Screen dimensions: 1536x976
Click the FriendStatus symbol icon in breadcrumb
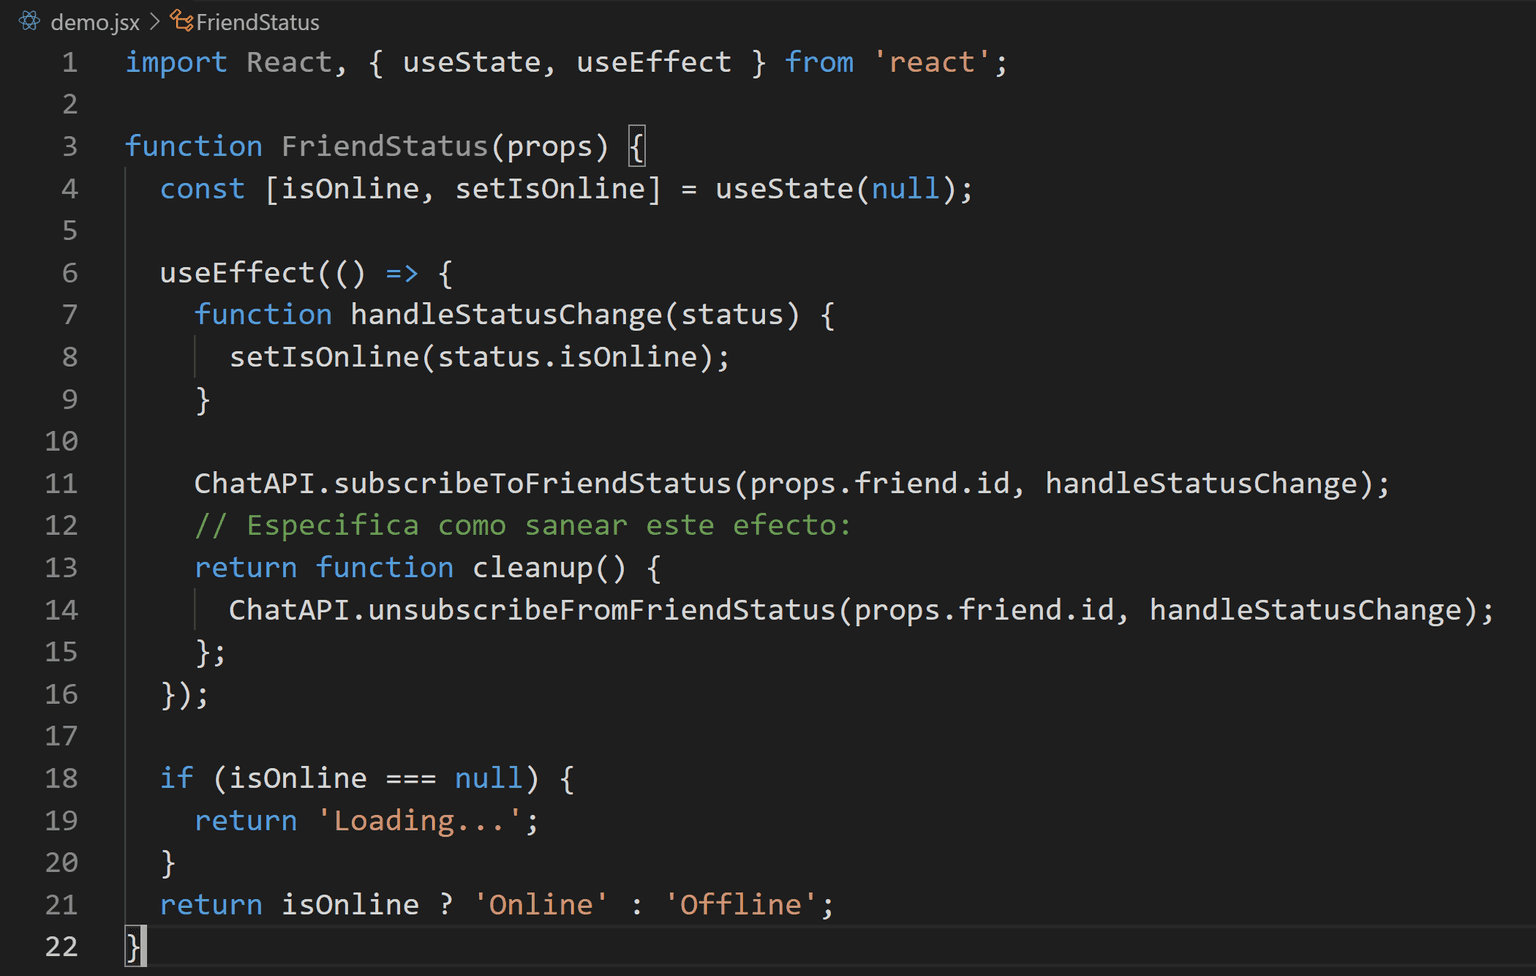click(x=180, y=21)
